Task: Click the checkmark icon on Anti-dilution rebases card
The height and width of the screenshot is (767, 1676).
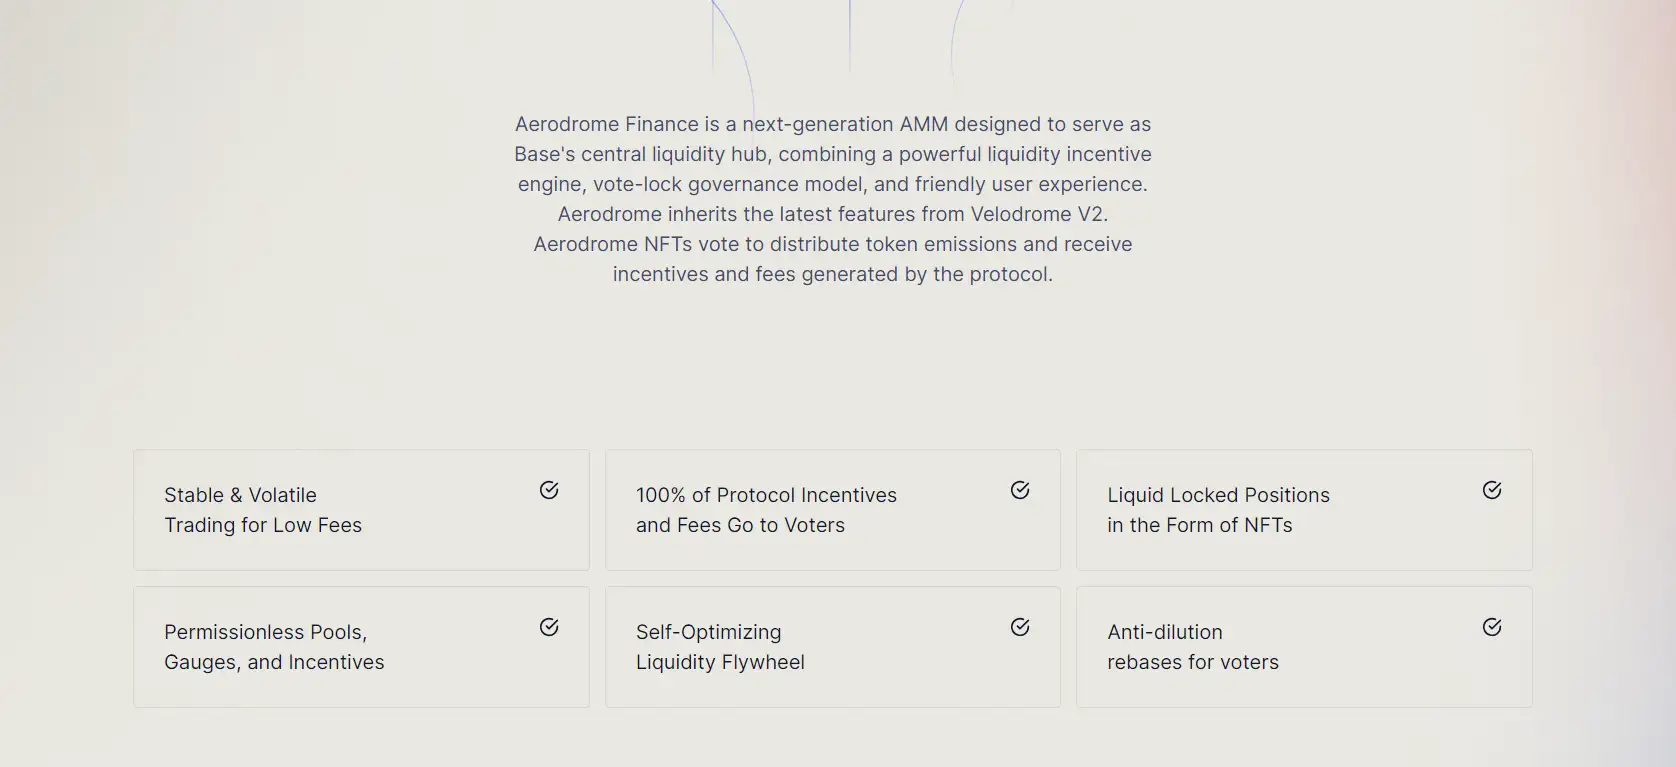Action: [1492, 627]
